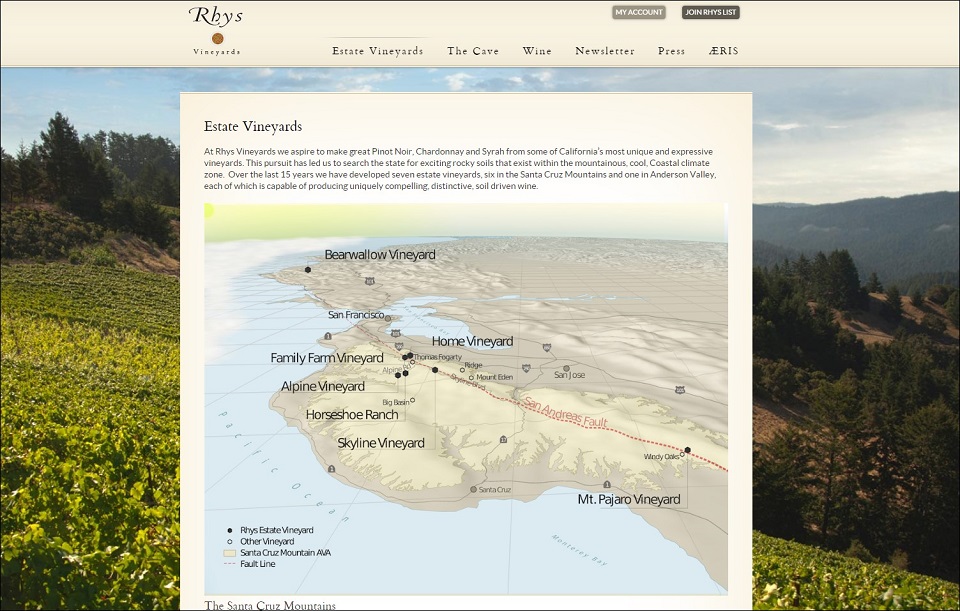Select the Press menu item

671,51
